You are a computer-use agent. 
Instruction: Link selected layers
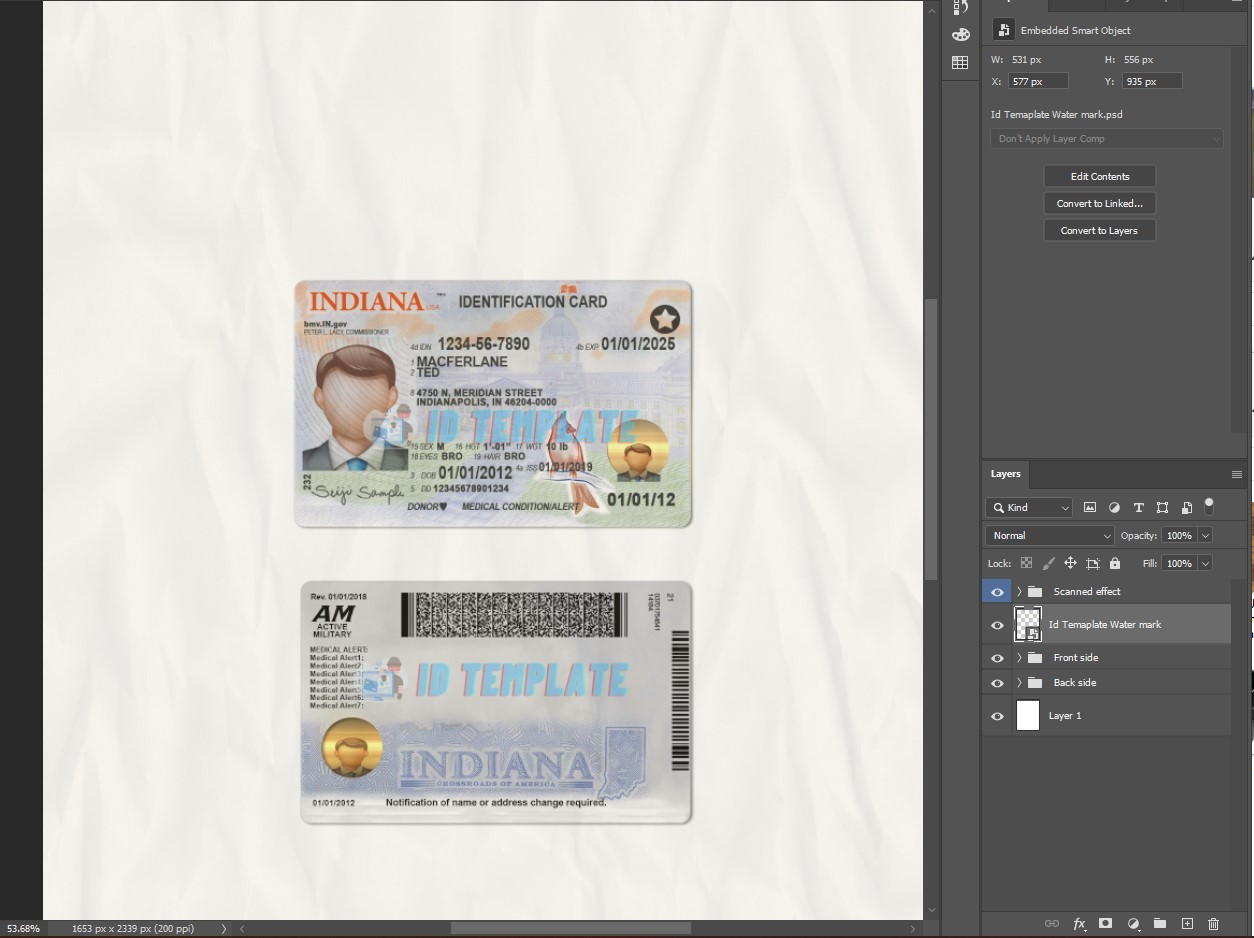coord(1052,924)
